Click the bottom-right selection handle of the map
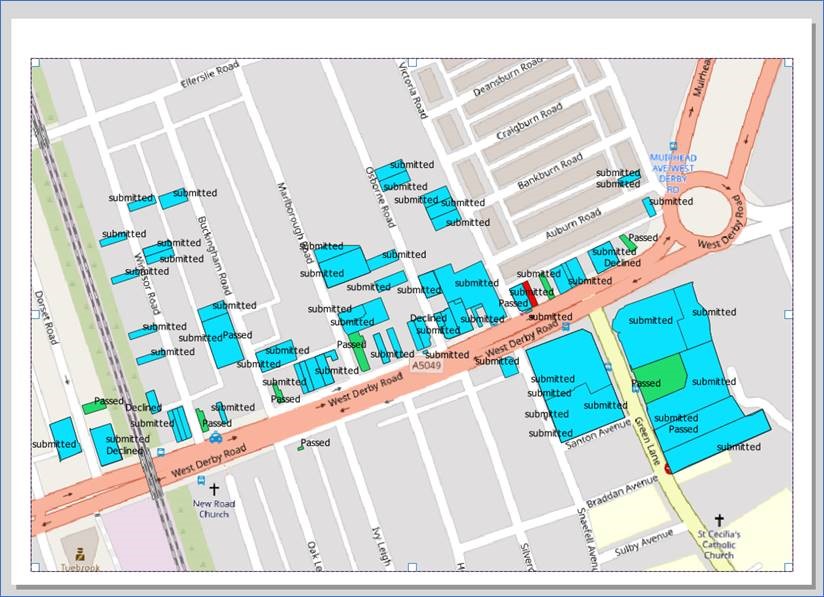Image resolution: width=824 pixels, height=597 pixels. [788, 567]
